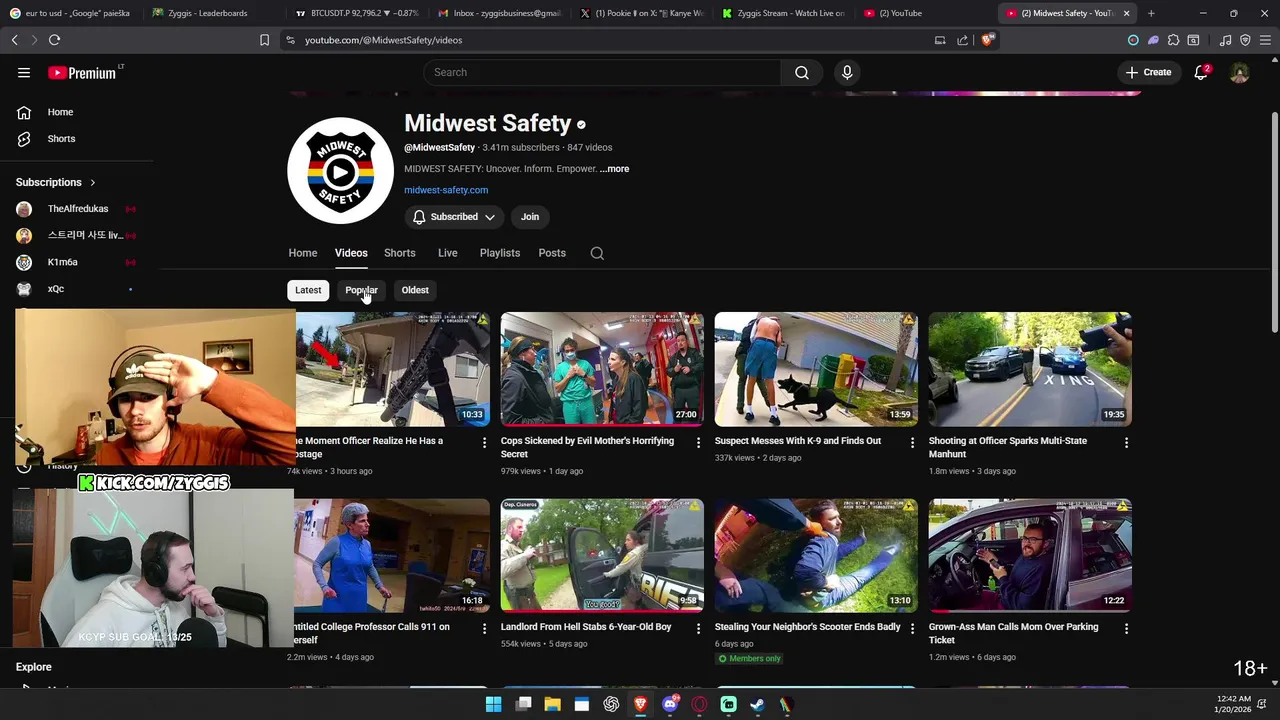The width and height of the screenshot is (1280, 720).
Task: Expand the Subscribed notification dropdown
Action: point(454,217)
